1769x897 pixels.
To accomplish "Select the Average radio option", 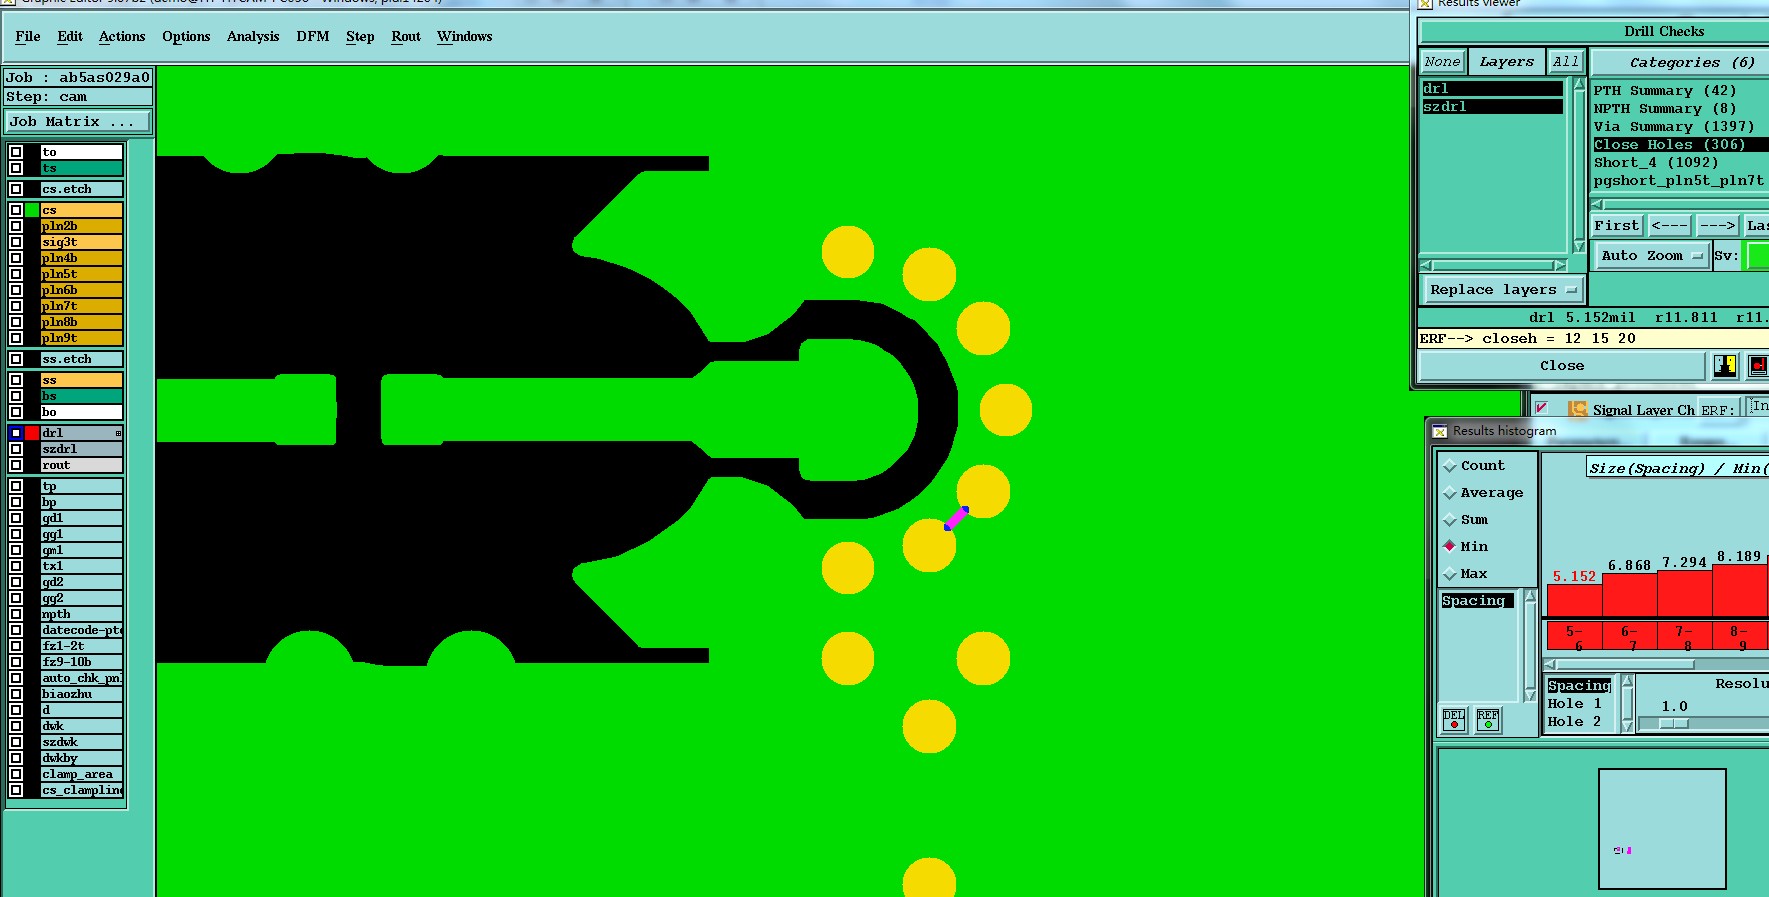I will click(x=1450, y=493).
